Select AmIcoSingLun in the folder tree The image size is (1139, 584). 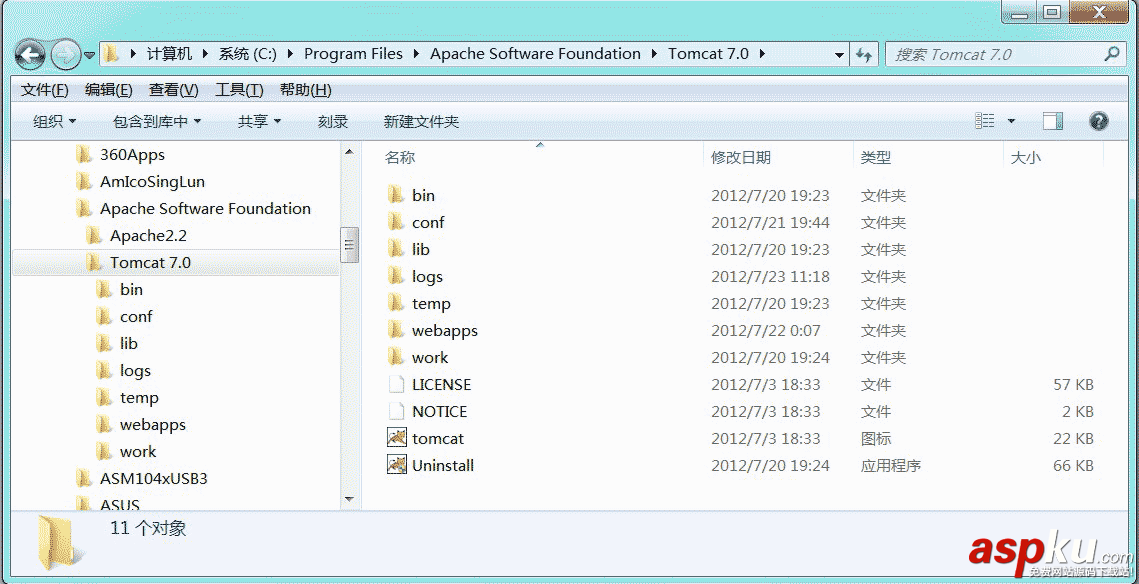coord(153,182)
